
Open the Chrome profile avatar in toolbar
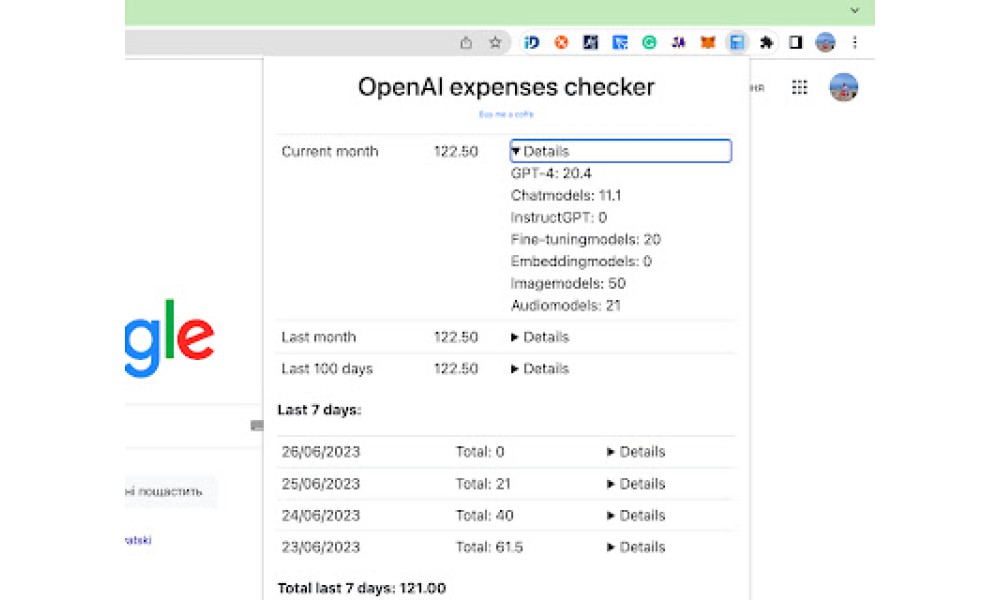pyautogui.click(x=825, y=43)
